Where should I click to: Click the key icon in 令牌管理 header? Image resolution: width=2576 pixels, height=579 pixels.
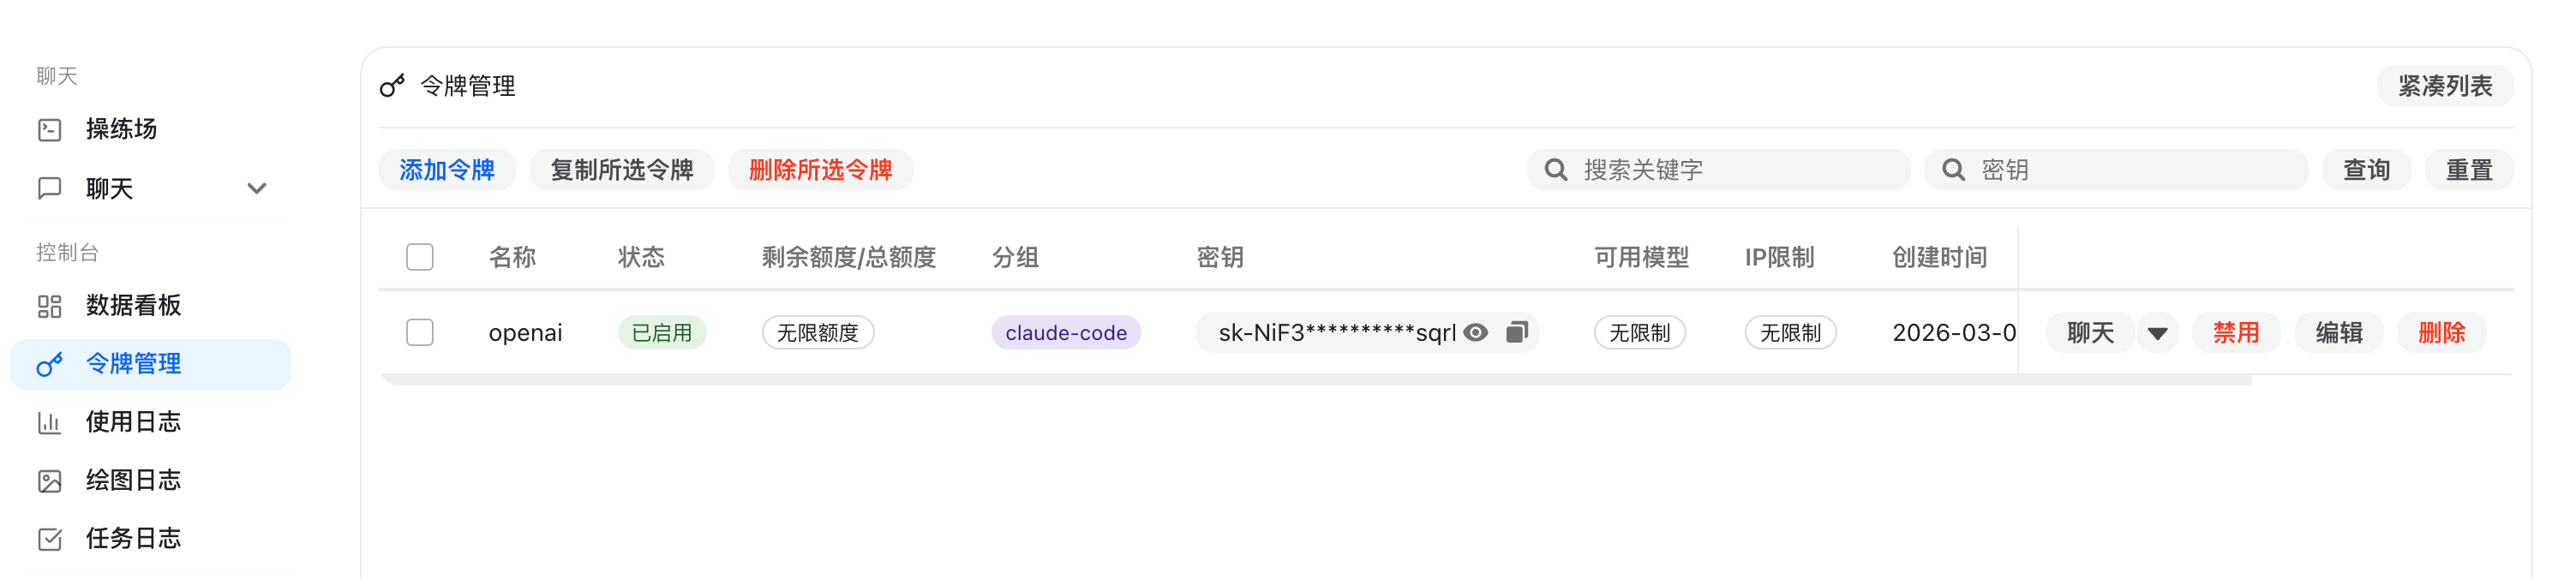(x=392, y=86)
